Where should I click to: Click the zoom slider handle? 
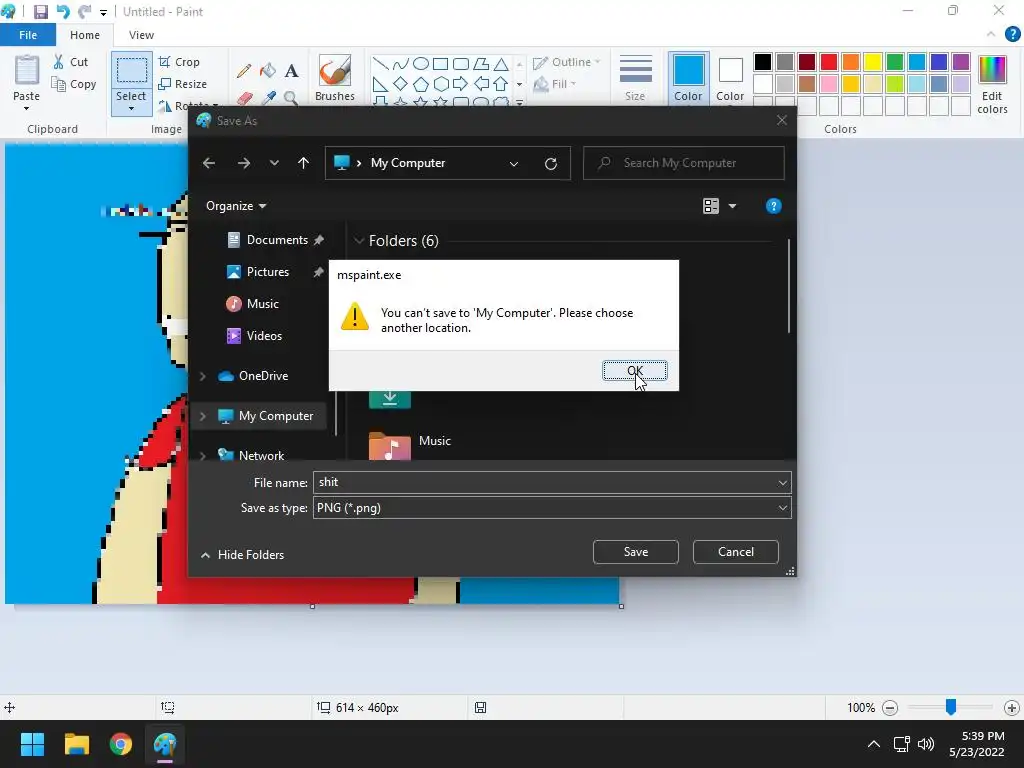[951, 707]
